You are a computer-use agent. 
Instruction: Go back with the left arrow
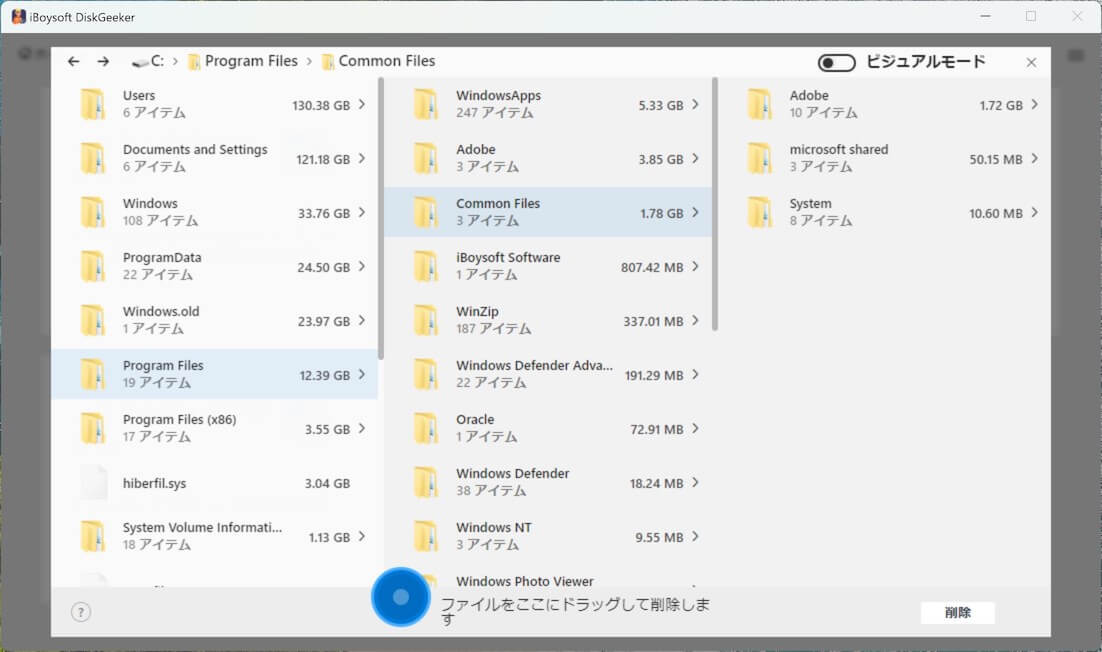coord(73,62)
